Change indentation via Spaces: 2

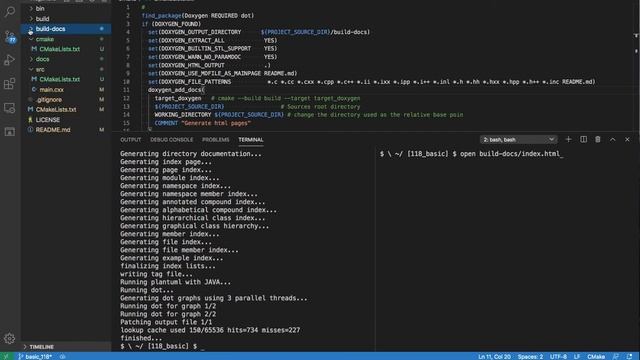point(530,356)
